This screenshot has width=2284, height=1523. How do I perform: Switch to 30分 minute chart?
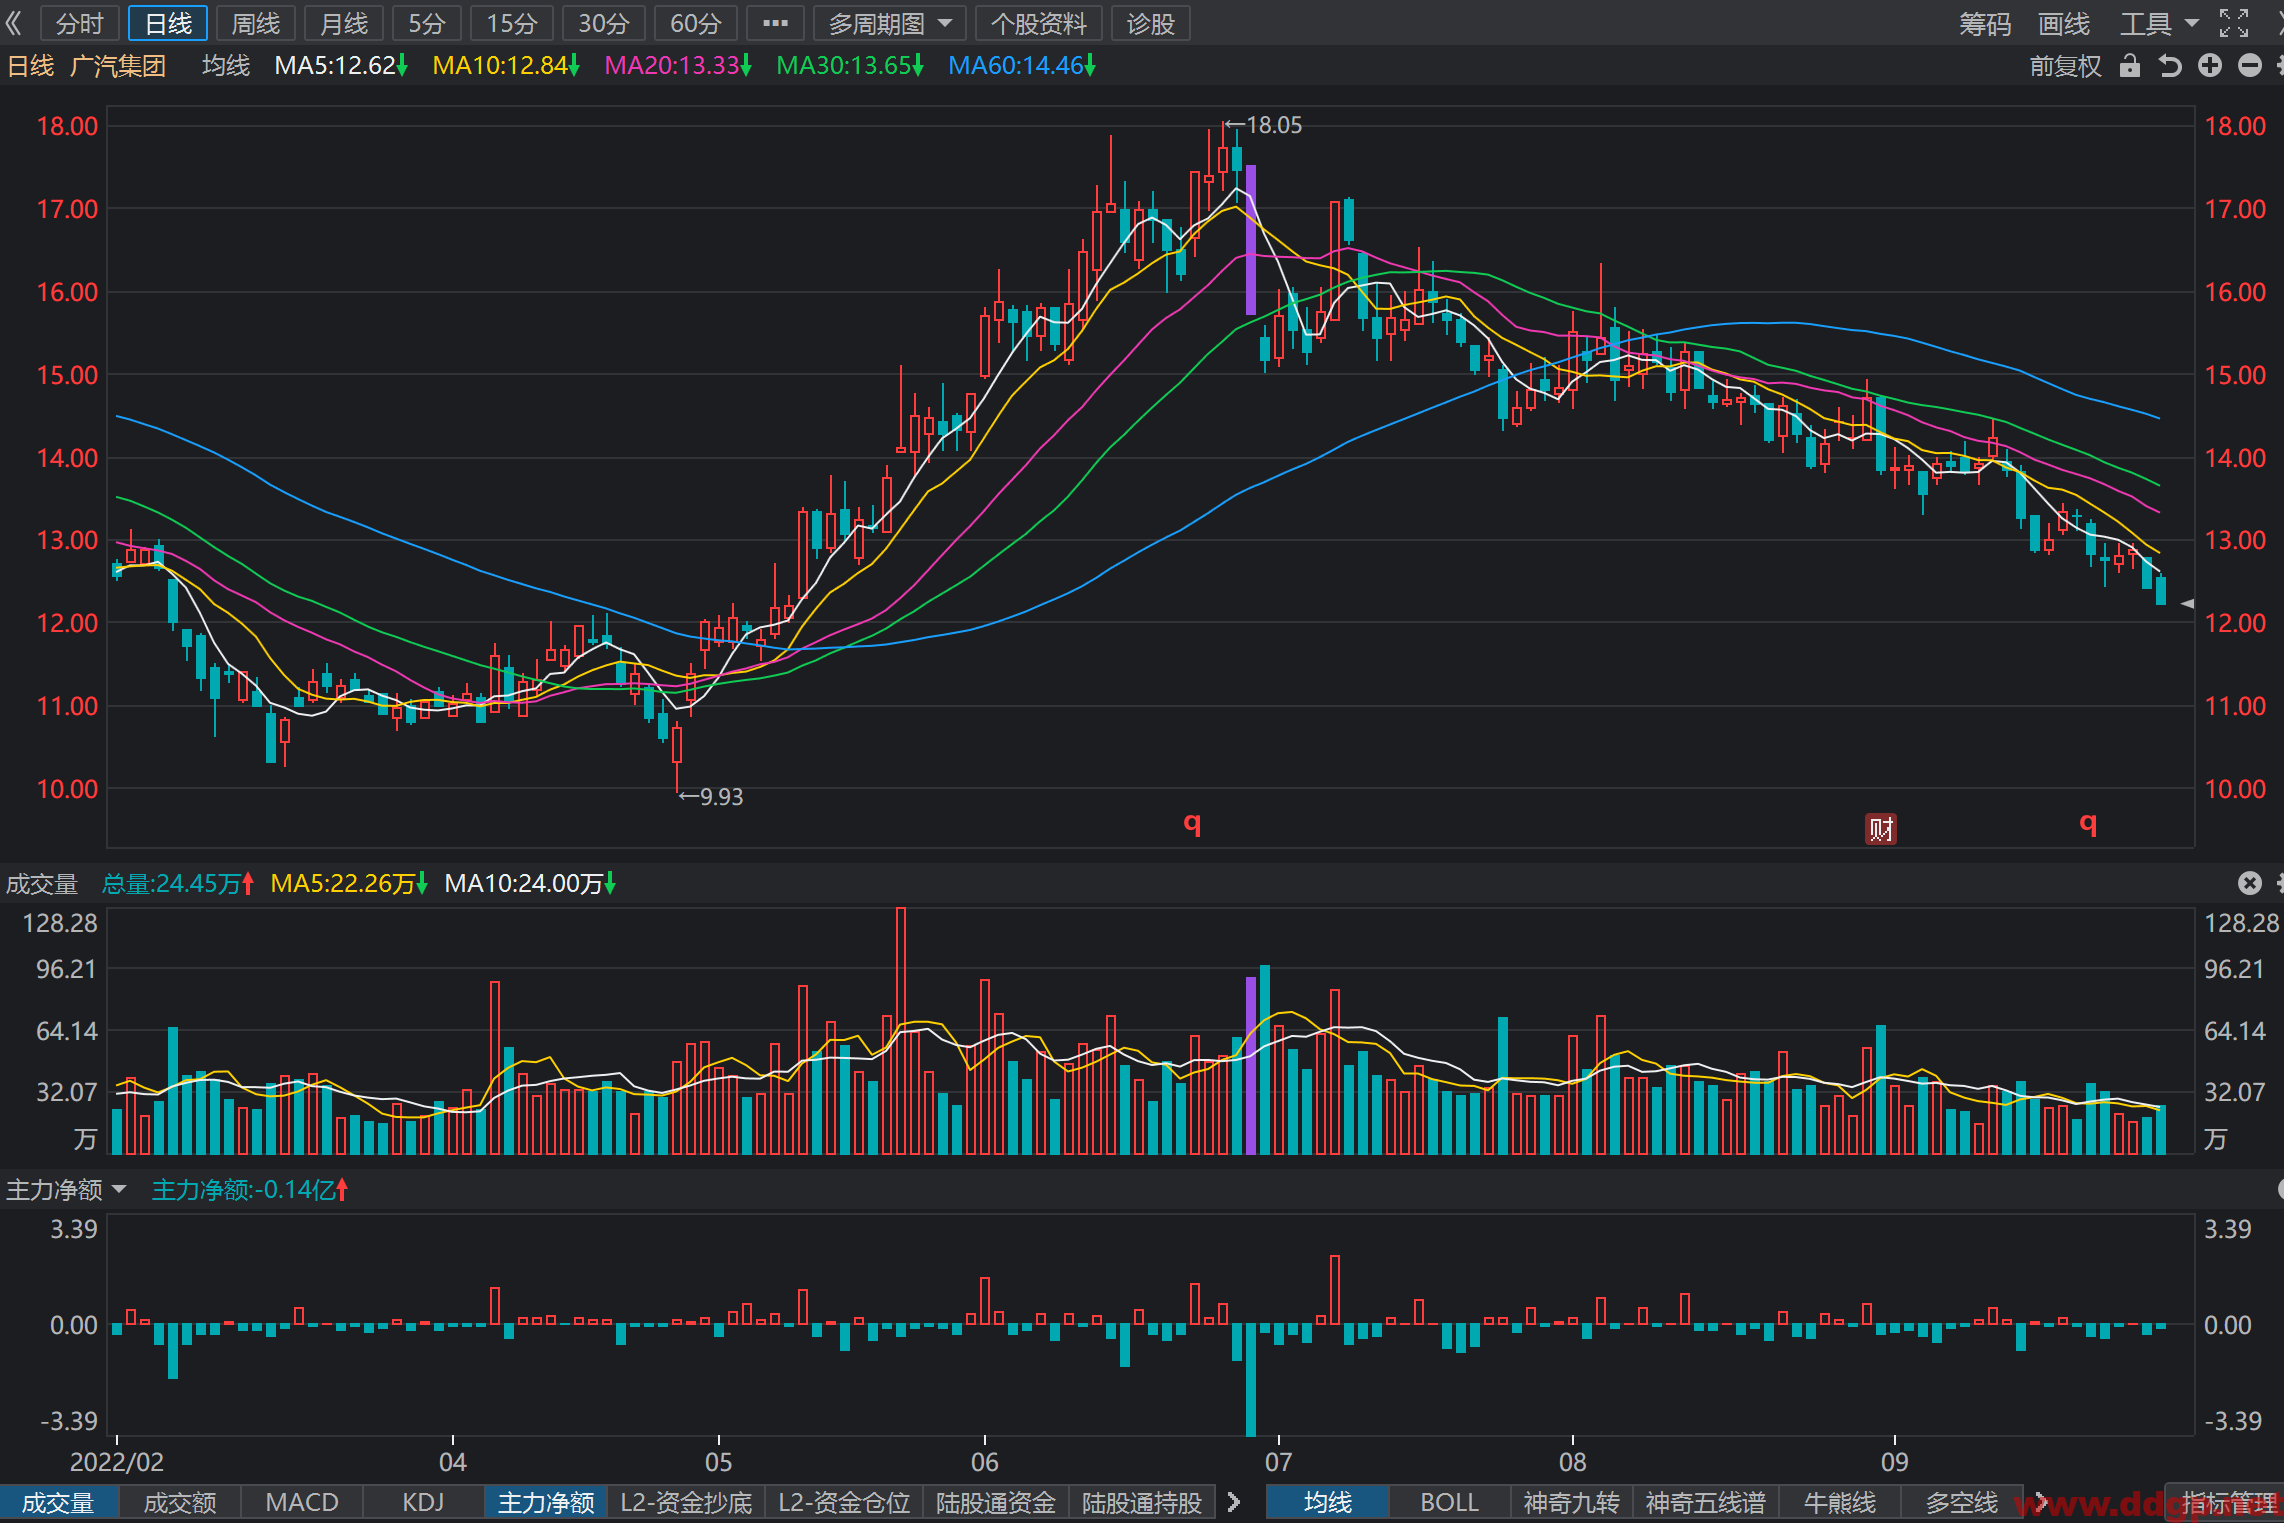604,23
